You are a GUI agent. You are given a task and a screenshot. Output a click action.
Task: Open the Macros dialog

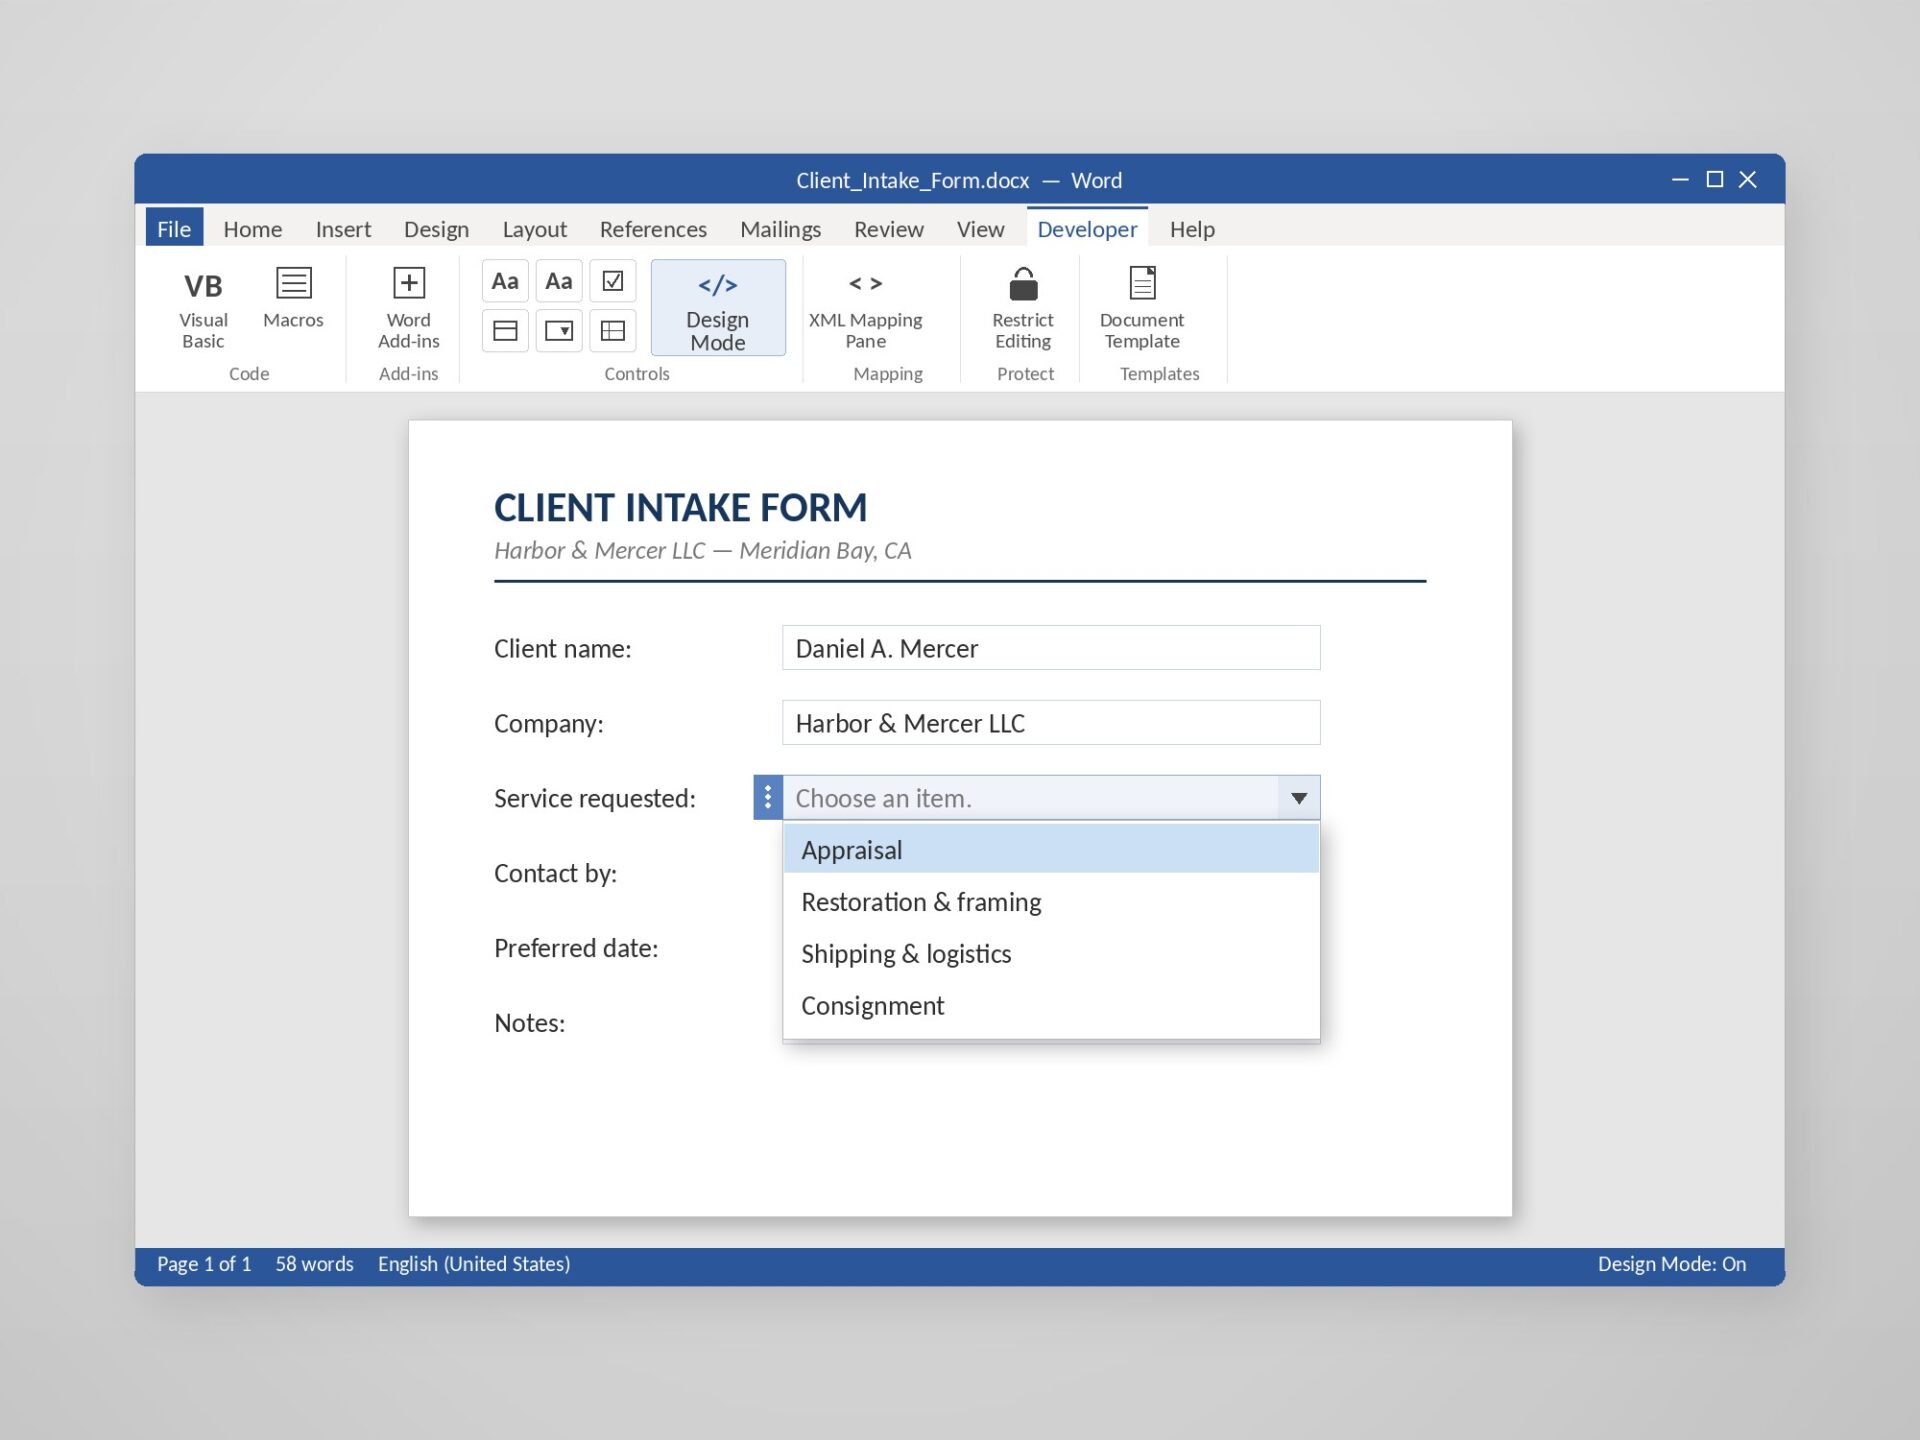point(293,298)
